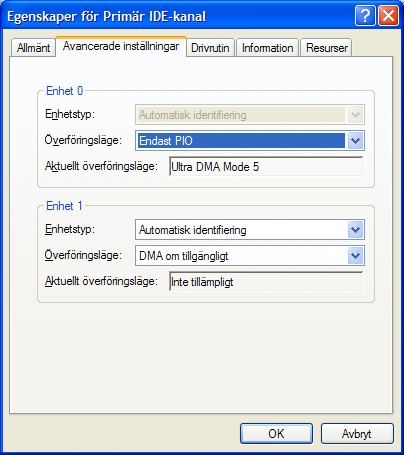Image resolution: width=404 pixels, height=455 pixels.
Task: Click the greyed Enhet 0 Automatisk identifiering box
Action: pos(250,115)
